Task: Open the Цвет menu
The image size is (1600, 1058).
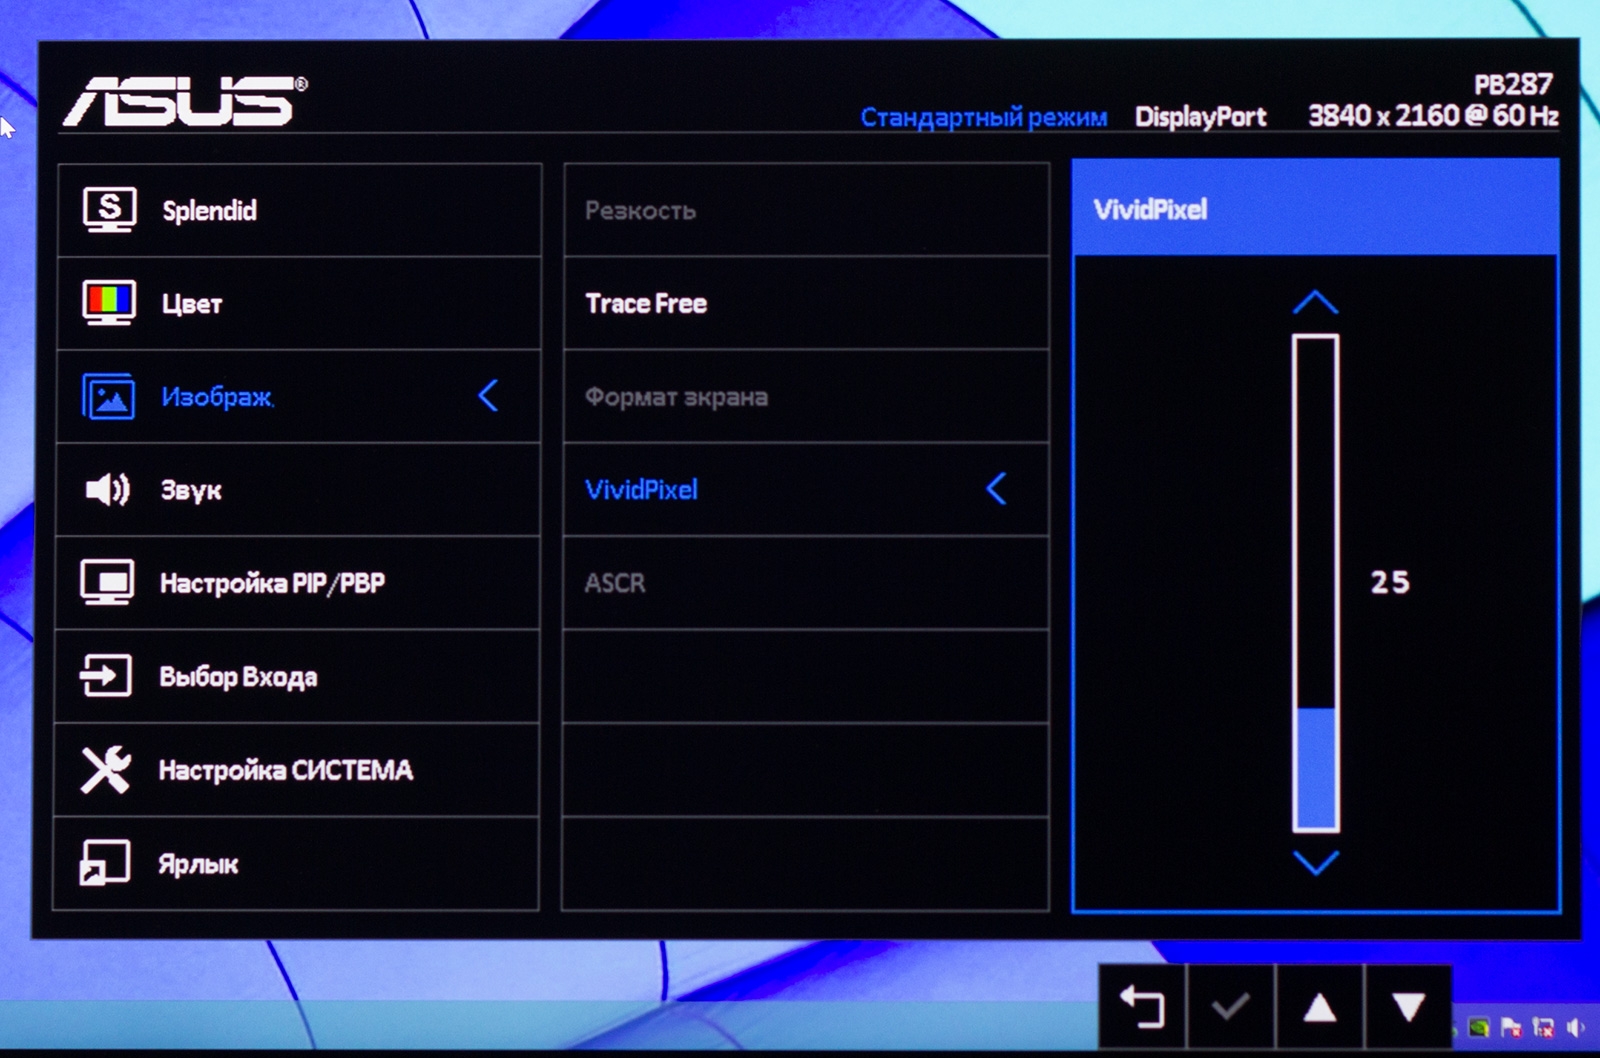Action: (299, 303)
